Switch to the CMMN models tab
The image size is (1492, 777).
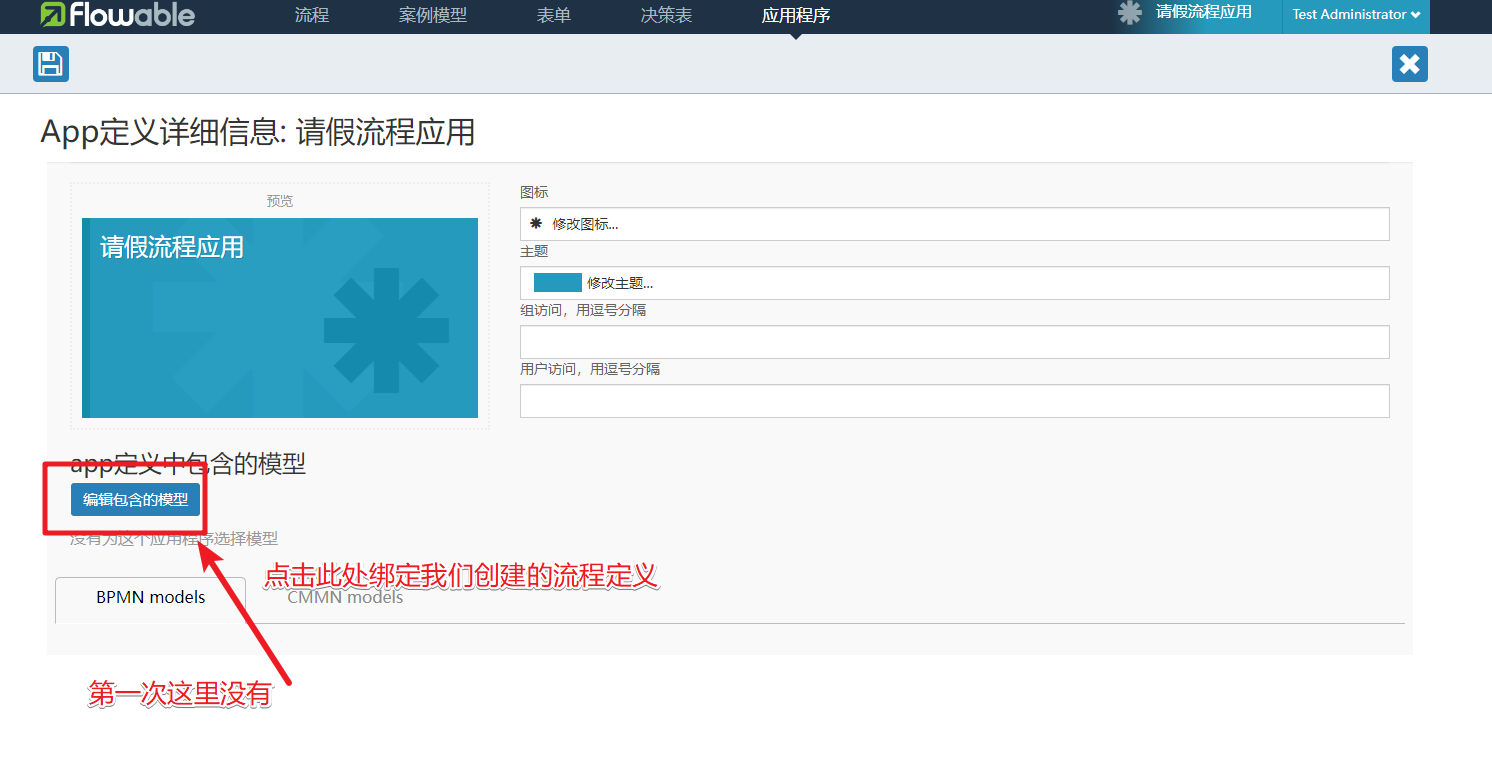click(x=345, y=598)
